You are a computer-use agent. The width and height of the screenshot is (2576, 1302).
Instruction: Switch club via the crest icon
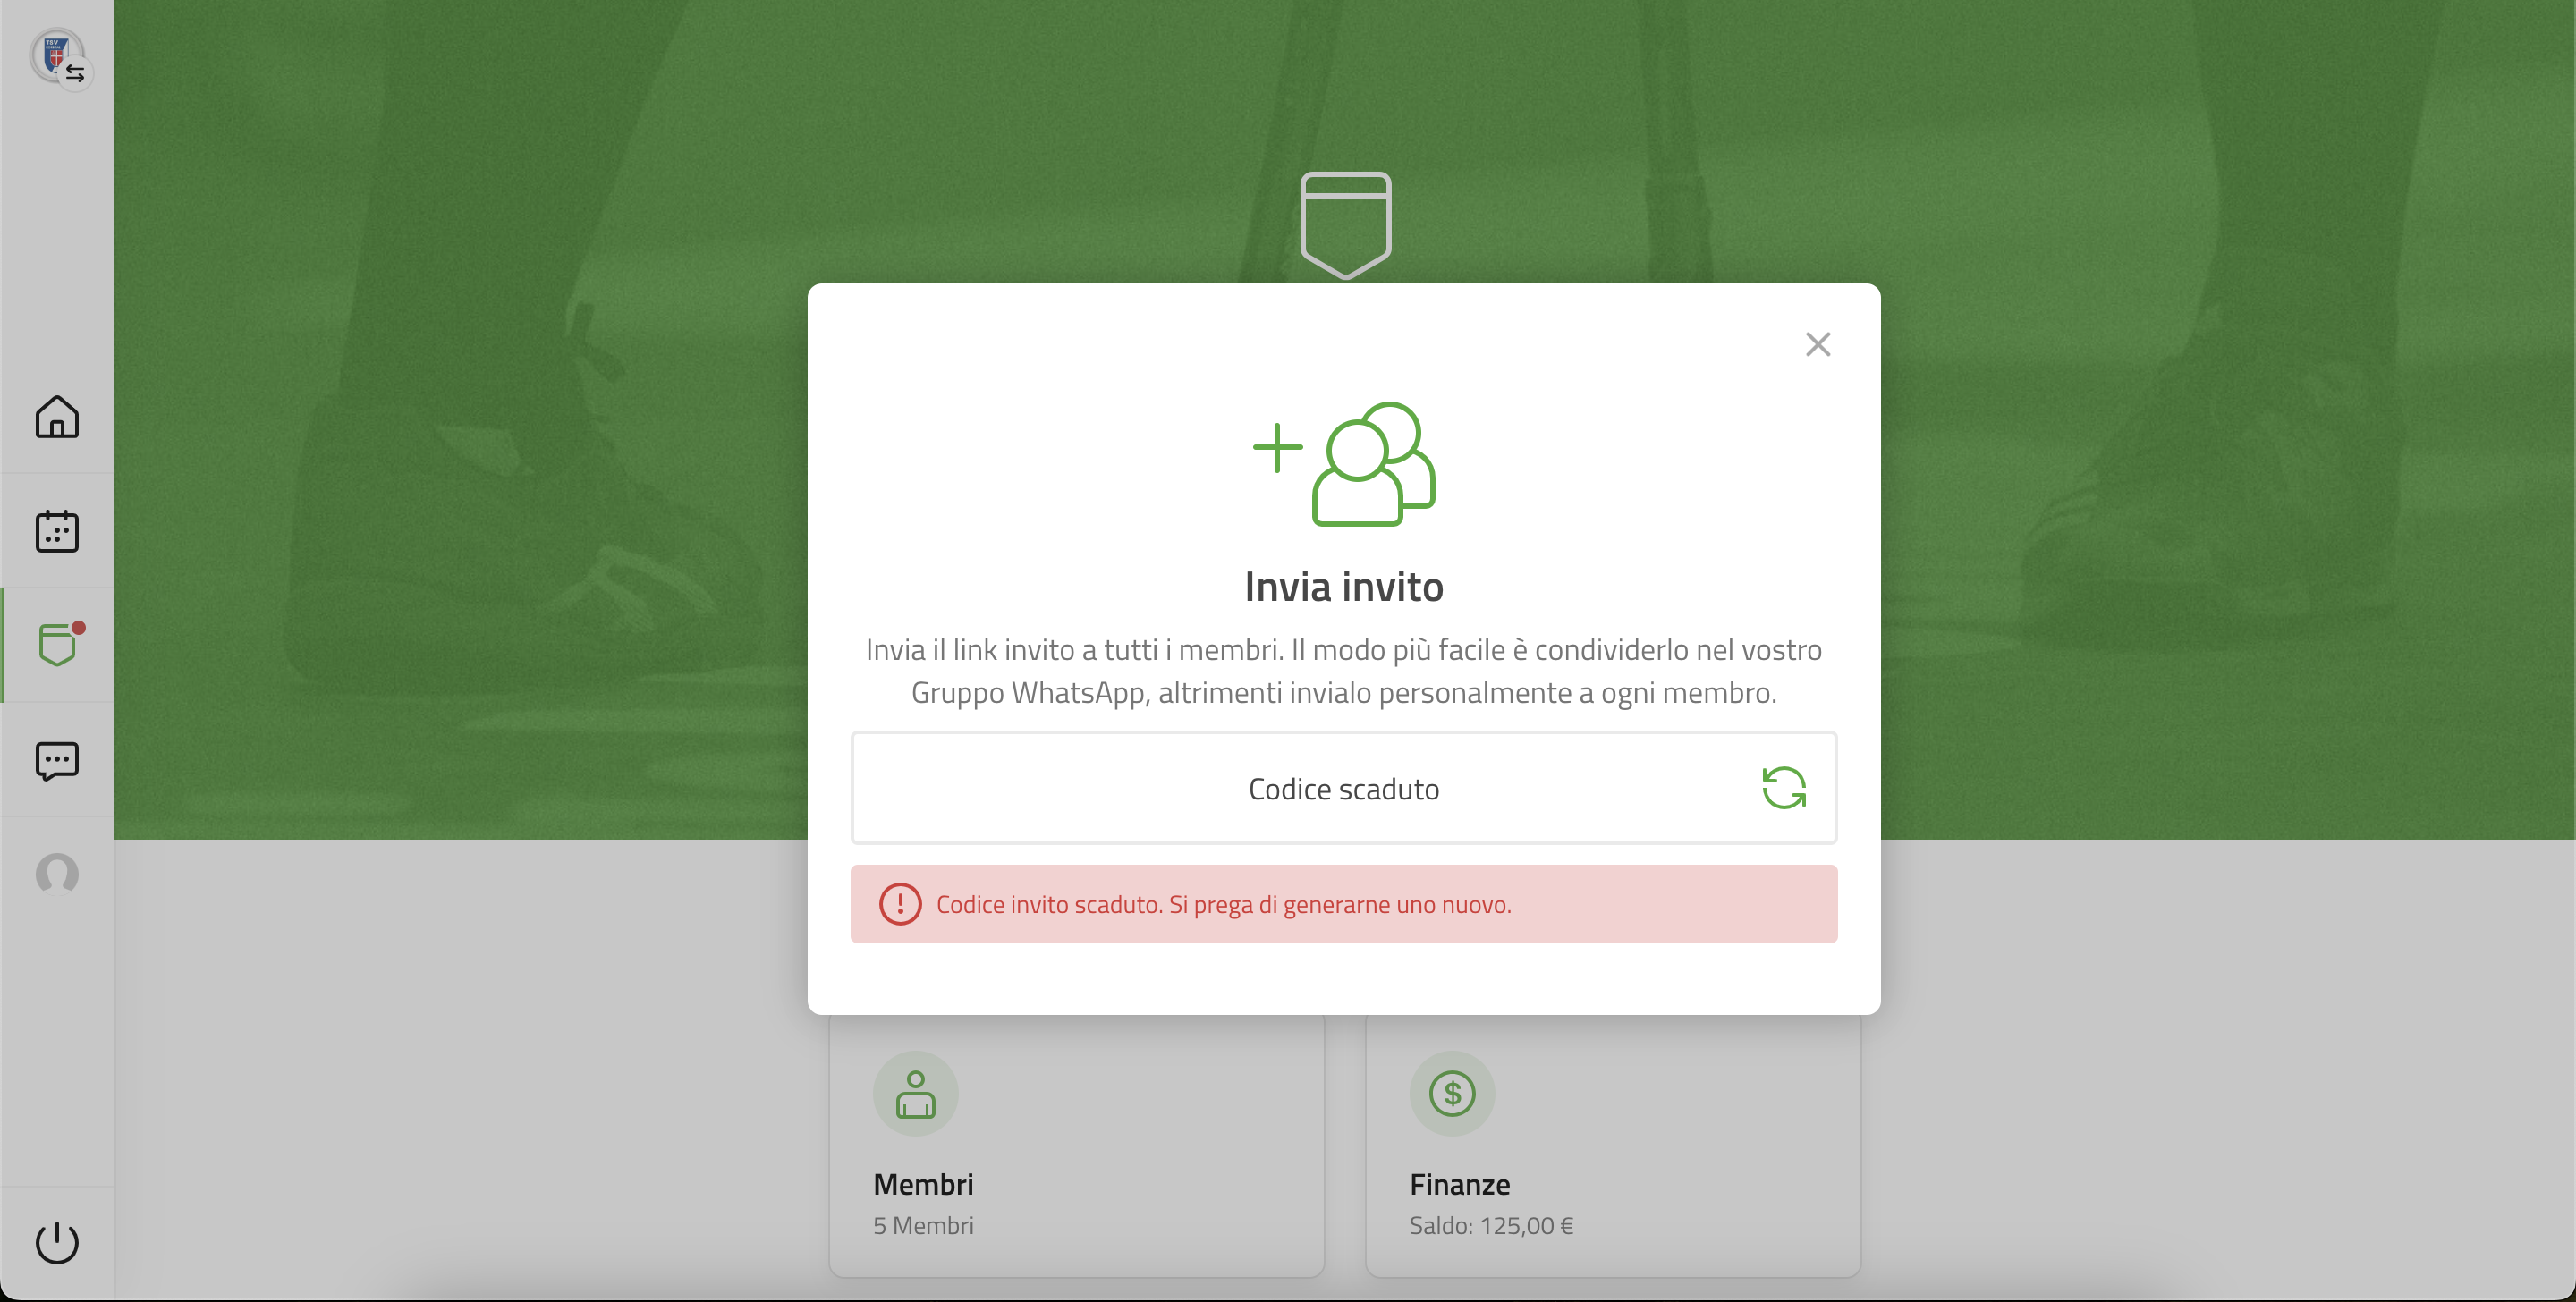pos(59,57)
